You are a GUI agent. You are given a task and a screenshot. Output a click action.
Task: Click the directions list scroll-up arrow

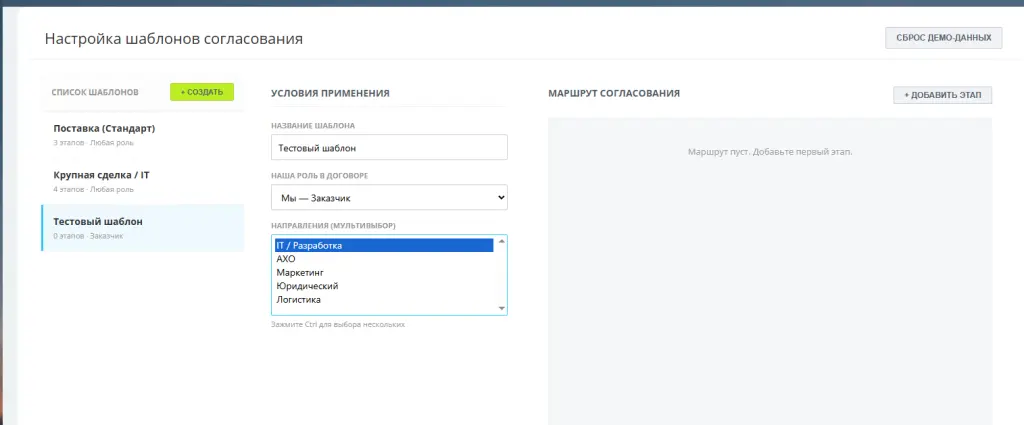[501, 242]
